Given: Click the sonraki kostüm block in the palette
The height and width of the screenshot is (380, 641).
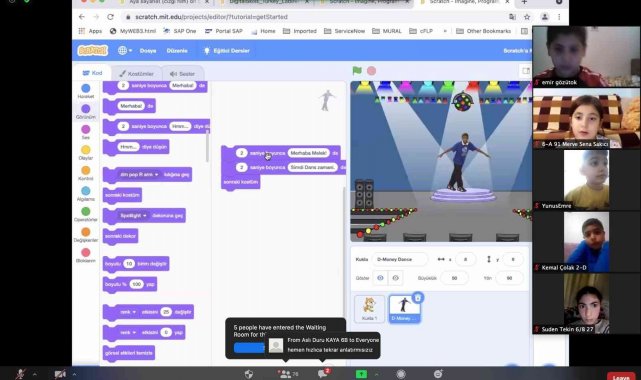Looking at the screenshot, I should pos(122,195).
